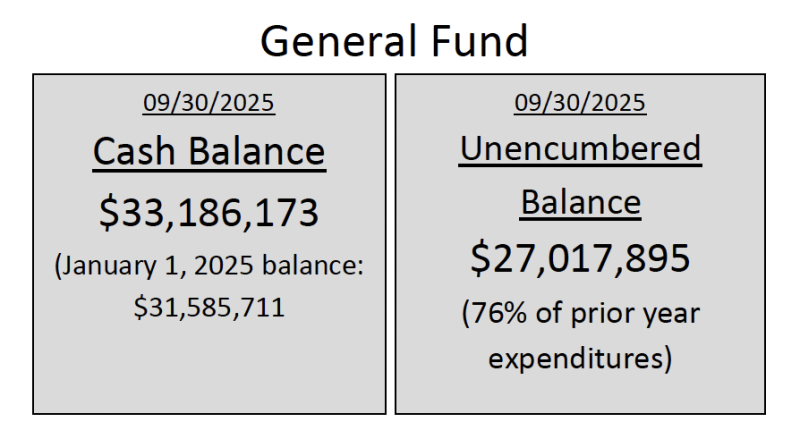Click the underlined "Unencumbered" heading word
800x422 pixels.
click(580, 150)
